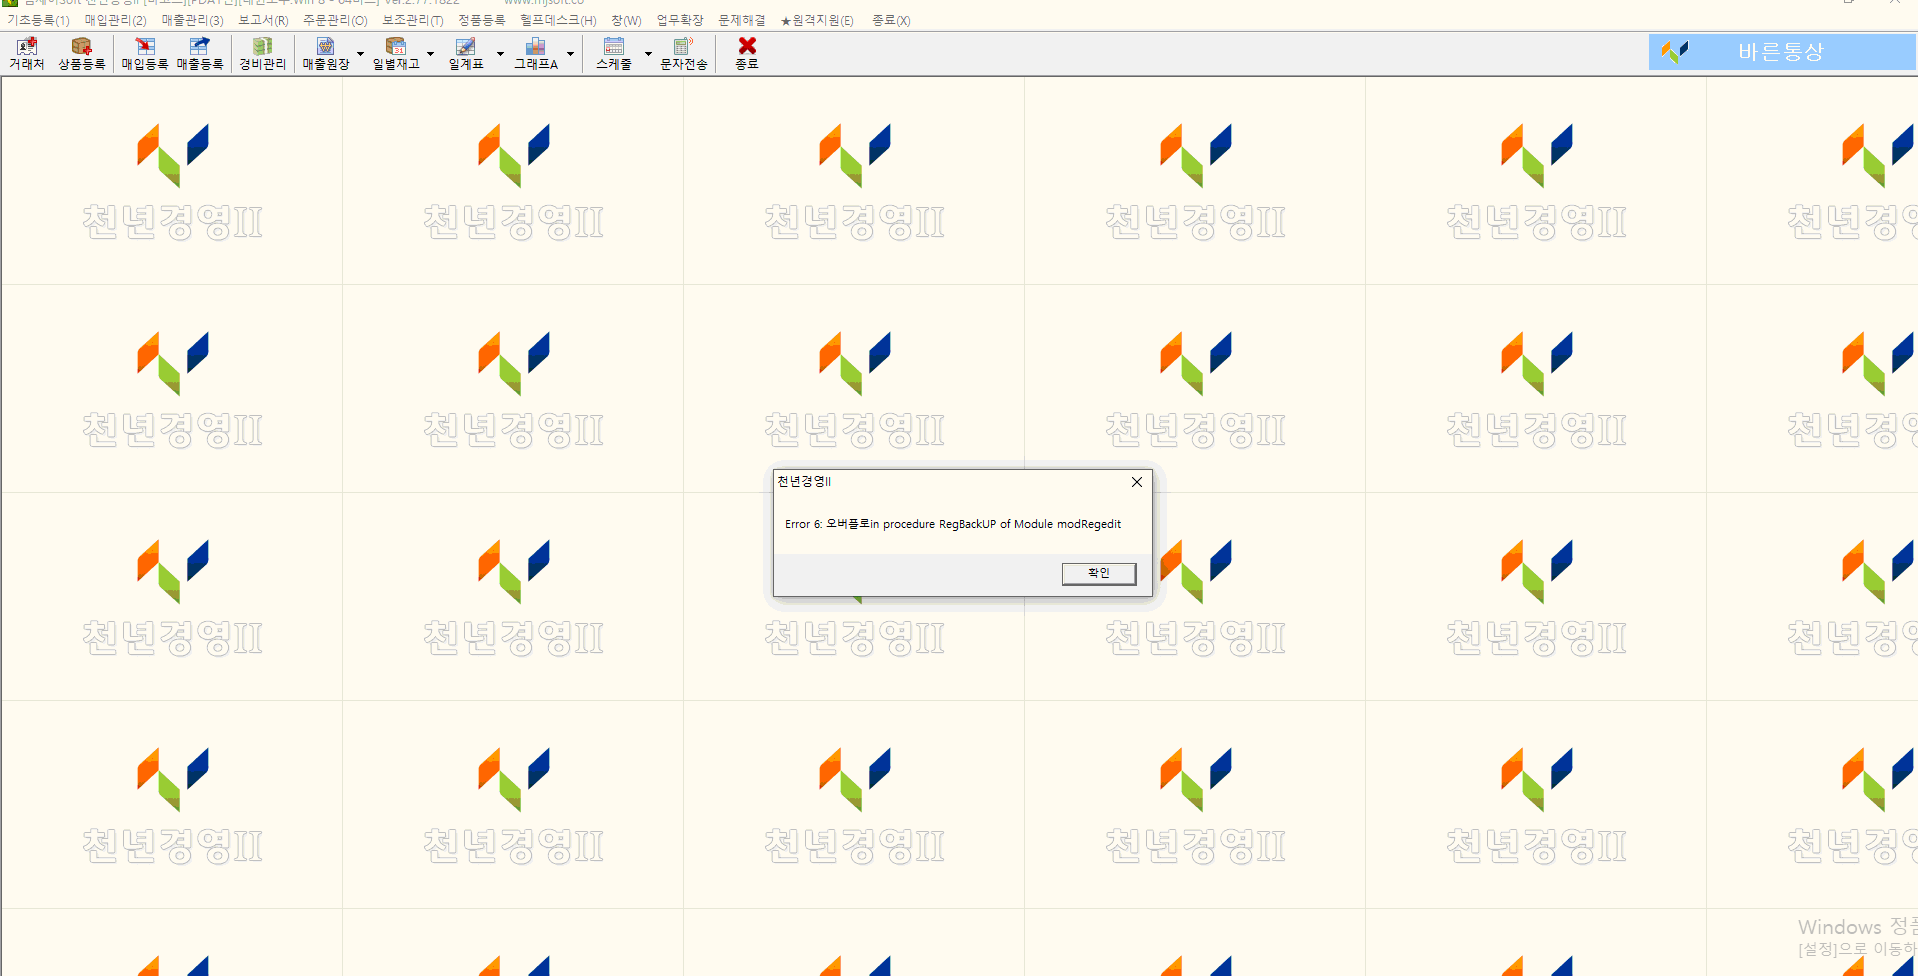Click the 바른통상 company banner
Screen dimensions: 1918x976
(1782, 52)
